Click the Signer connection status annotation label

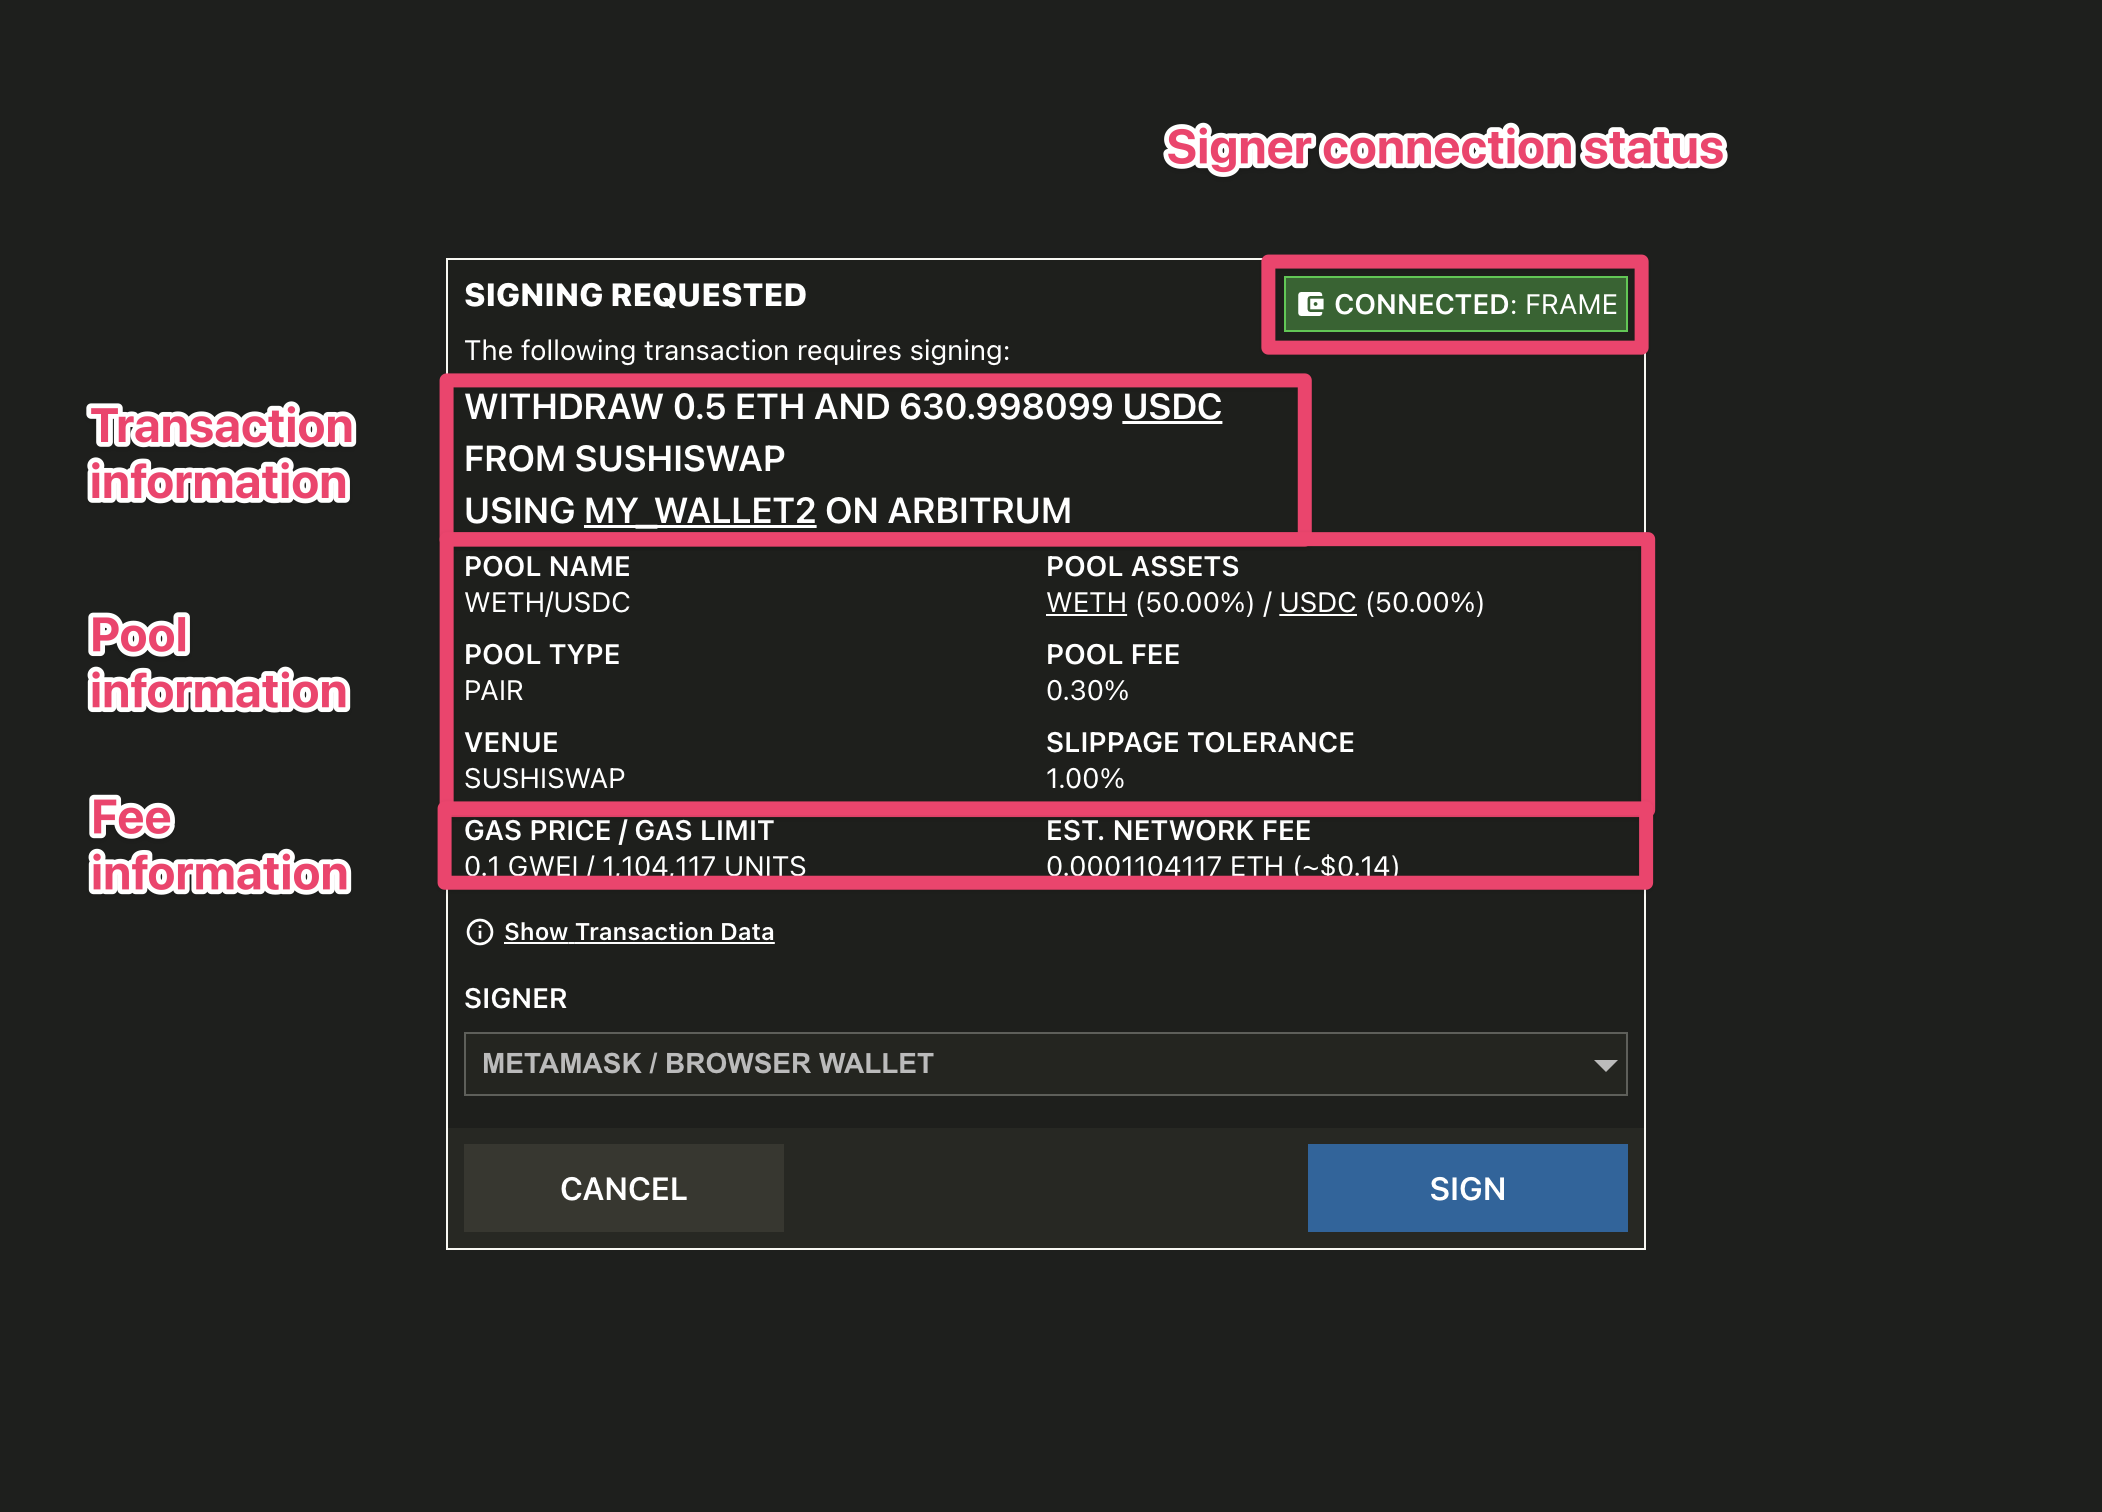pyautogui.click(x=1444, y=148)
